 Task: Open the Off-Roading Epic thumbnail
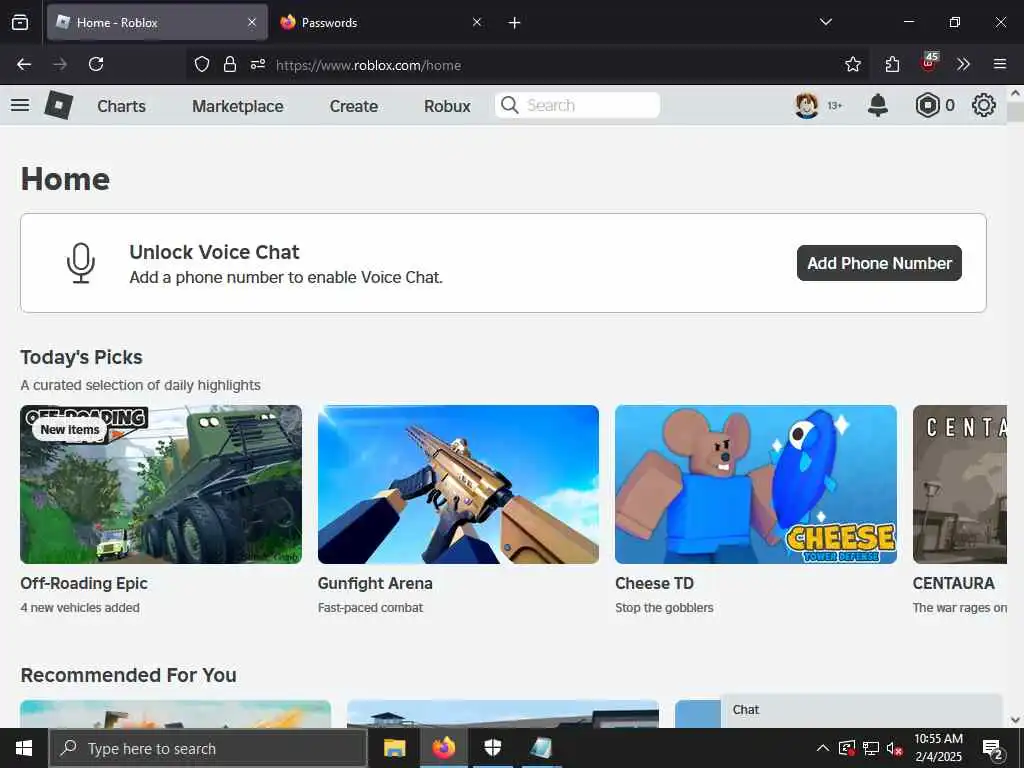click(161, 485)
